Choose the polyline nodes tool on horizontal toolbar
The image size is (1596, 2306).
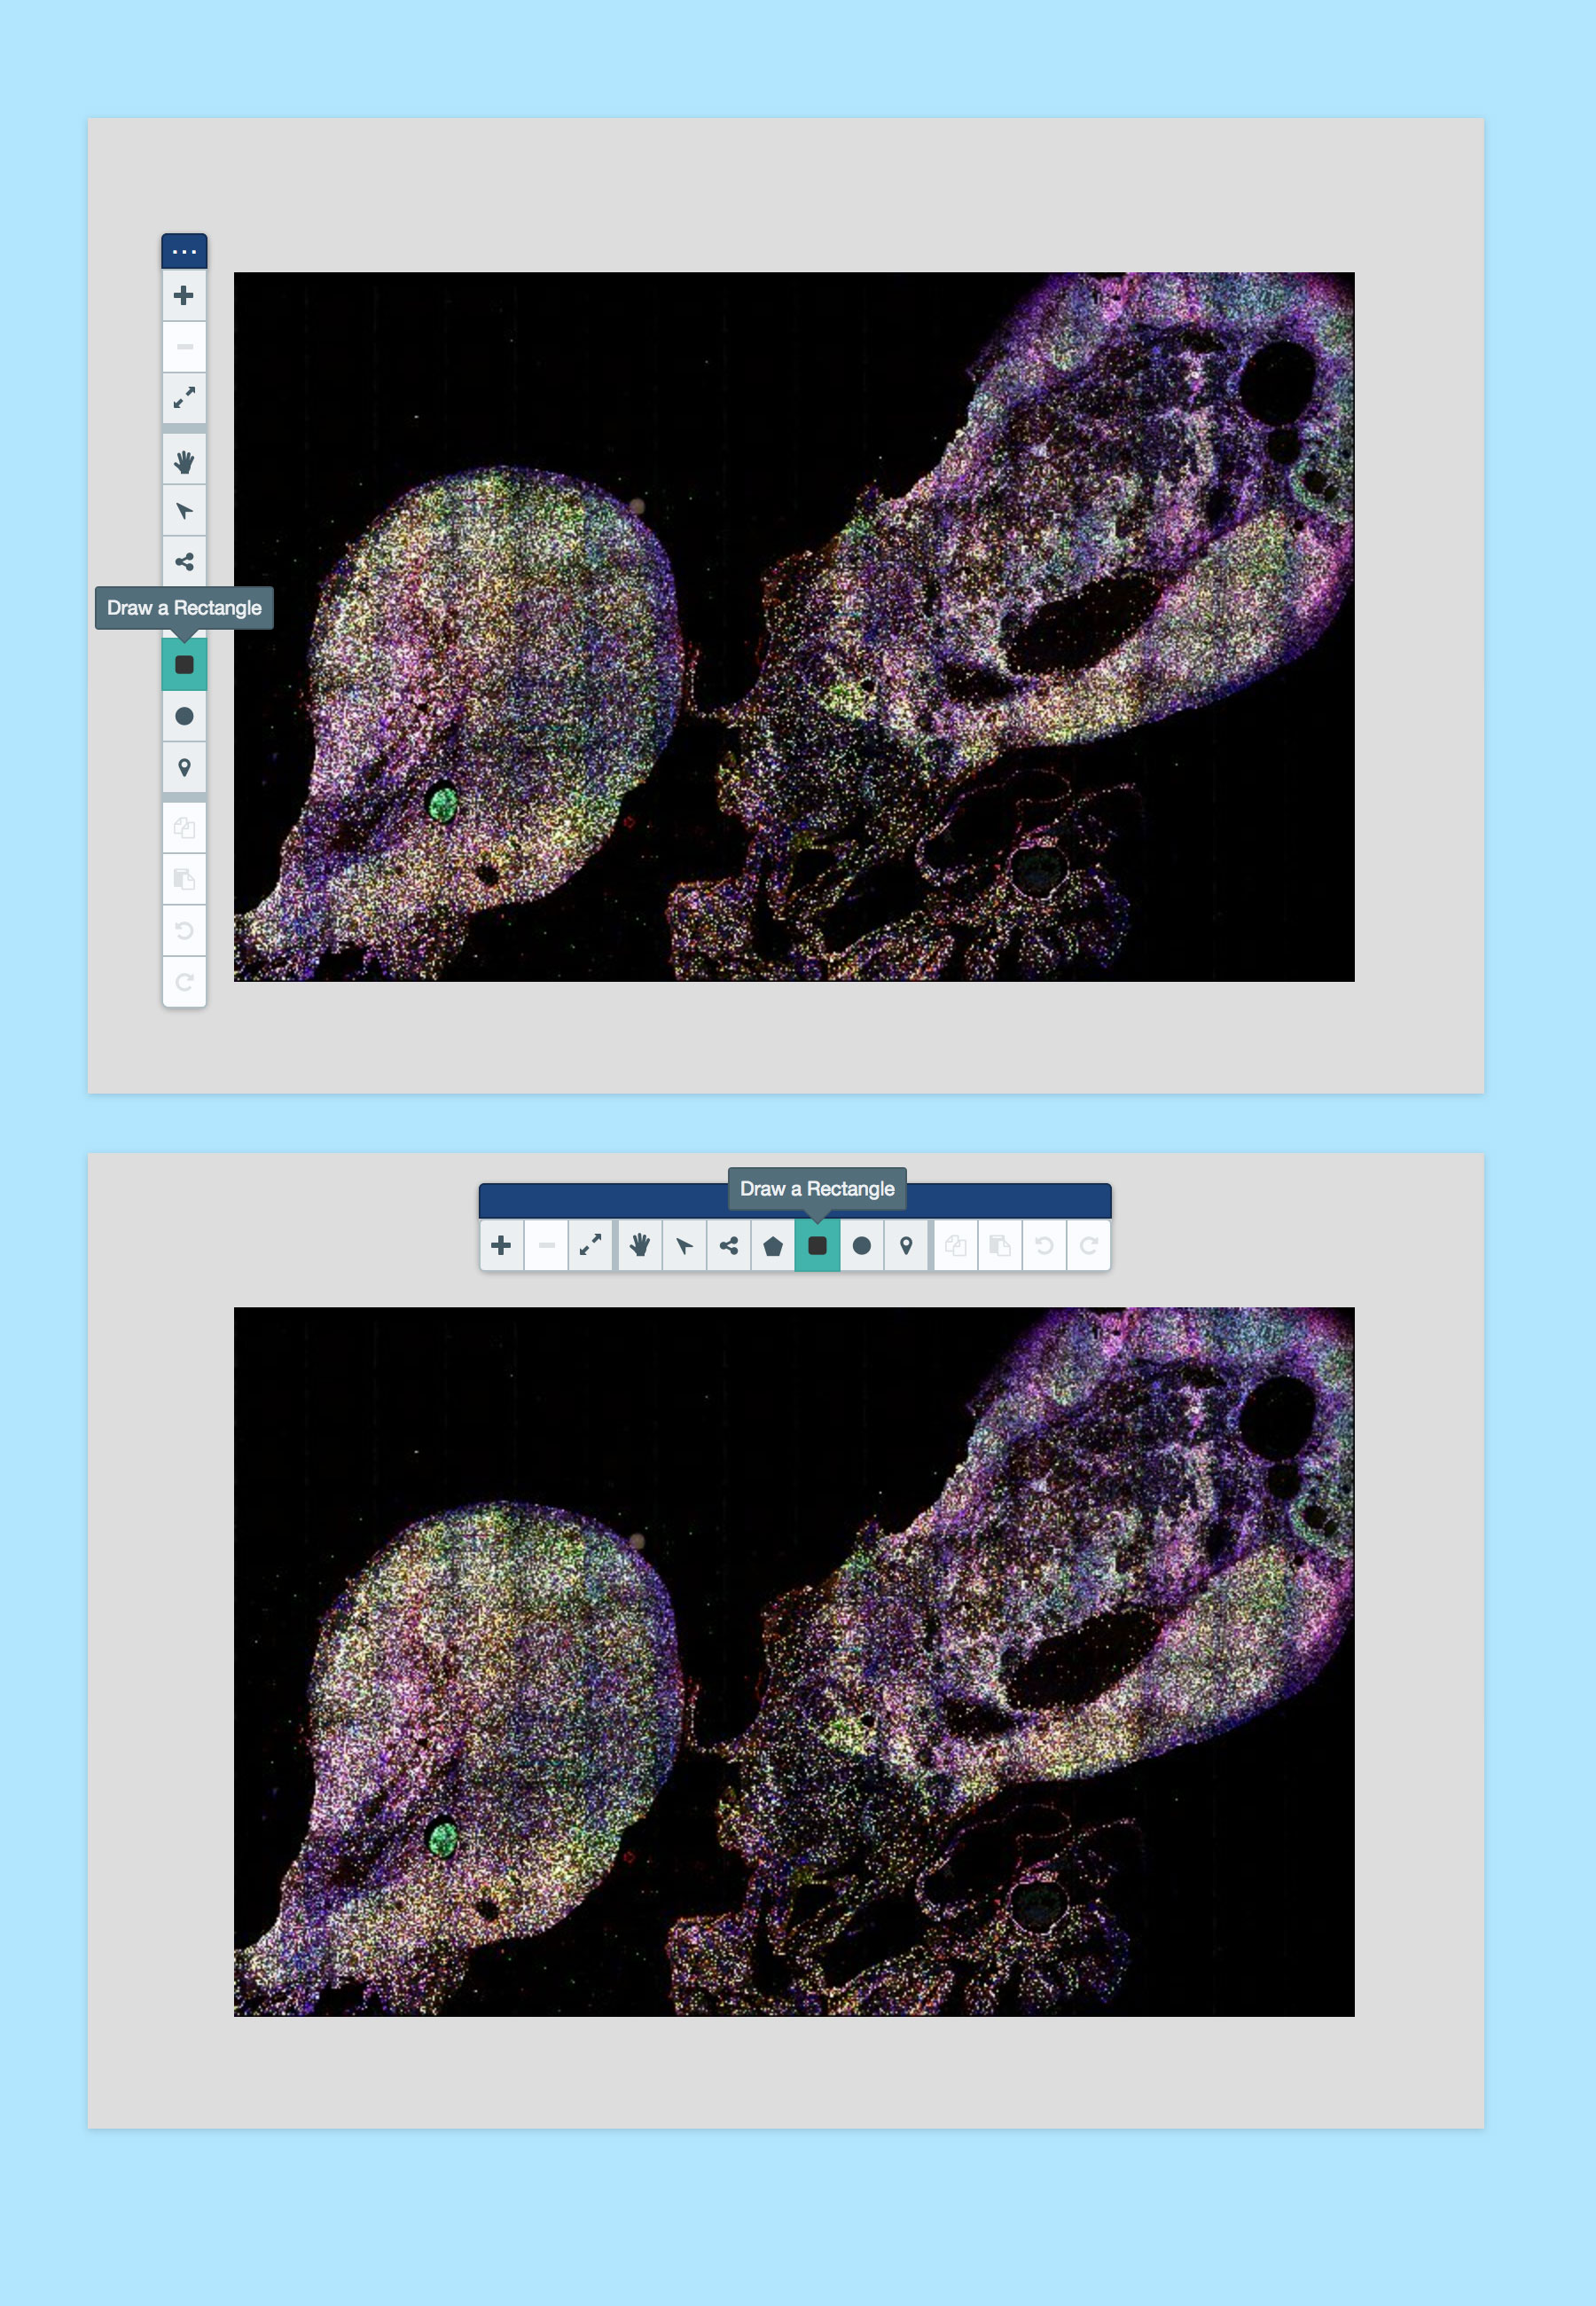[729, 1245]
